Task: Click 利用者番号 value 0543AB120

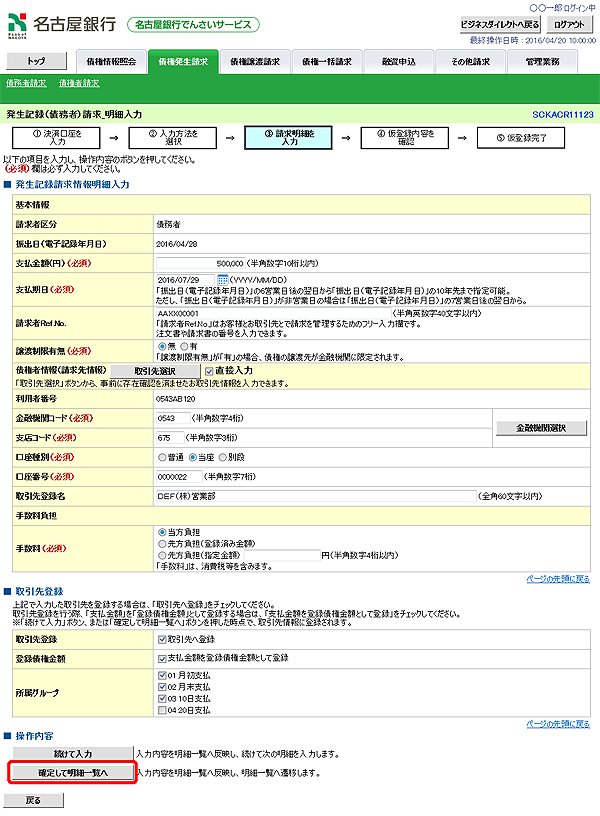Action: click(175, 399)
